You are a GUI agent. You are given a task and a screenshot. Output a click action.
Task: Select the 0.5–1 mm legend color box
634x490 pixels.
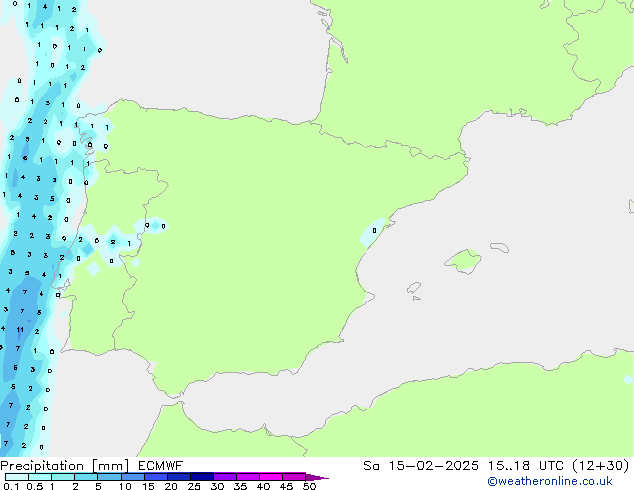(x=40, y=477)
